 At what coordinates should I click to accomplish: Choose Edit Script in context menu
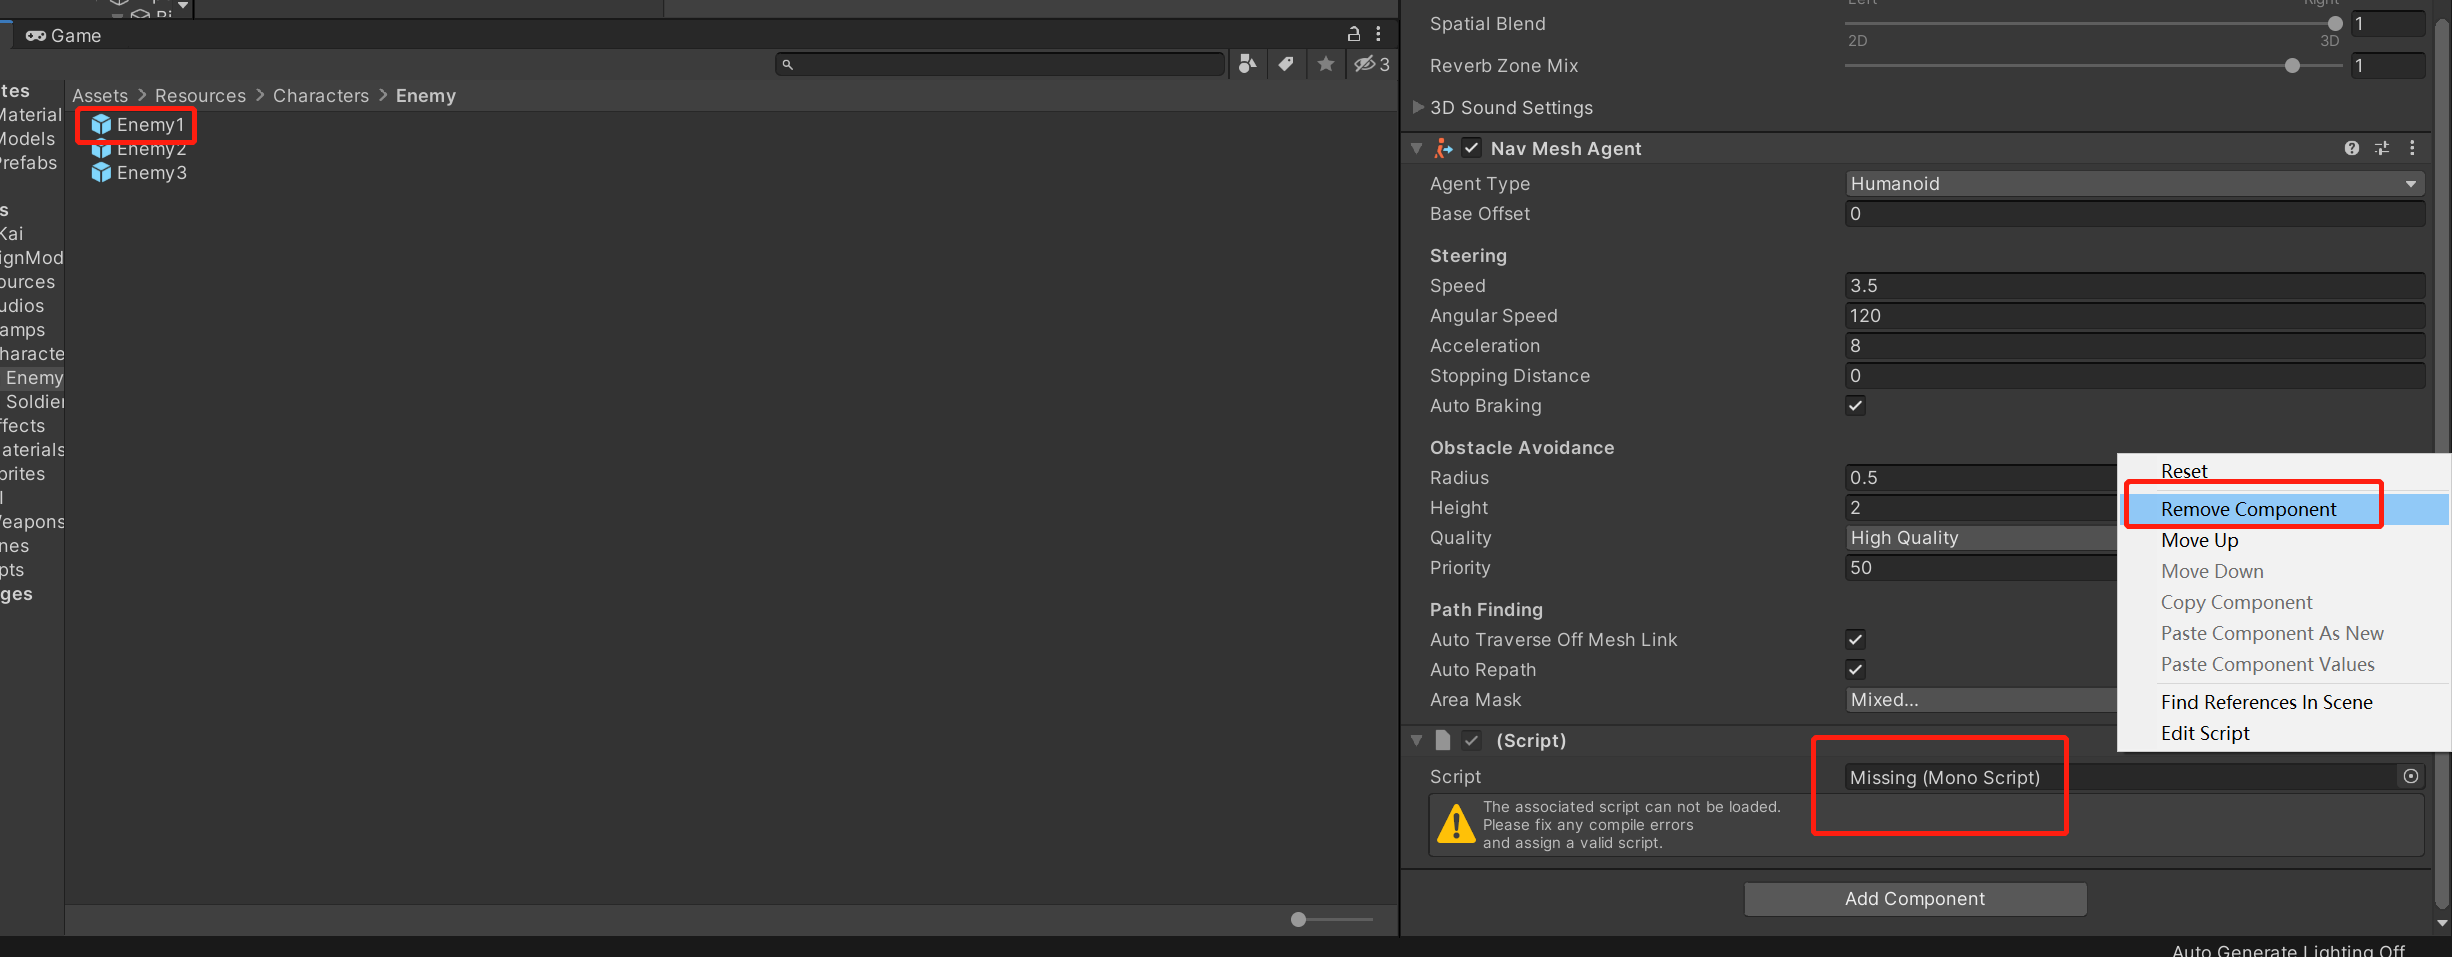(x=2205, y=733)
